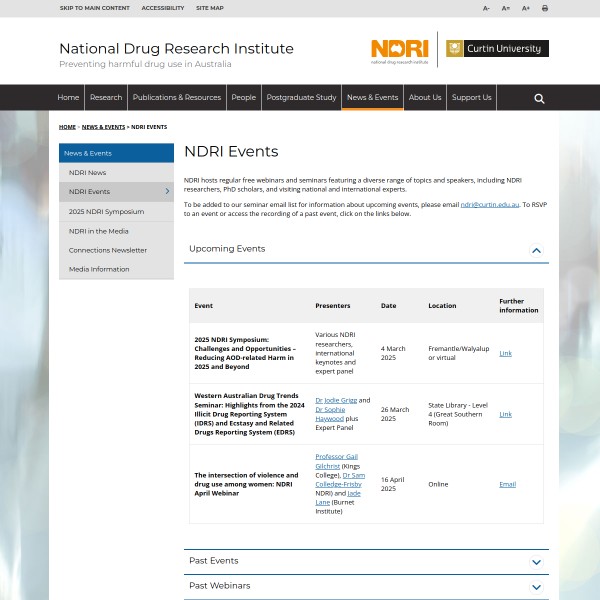Expand the Past Webinars section
This screenshot has height=600, width=600.
click(x=536, y=587)
